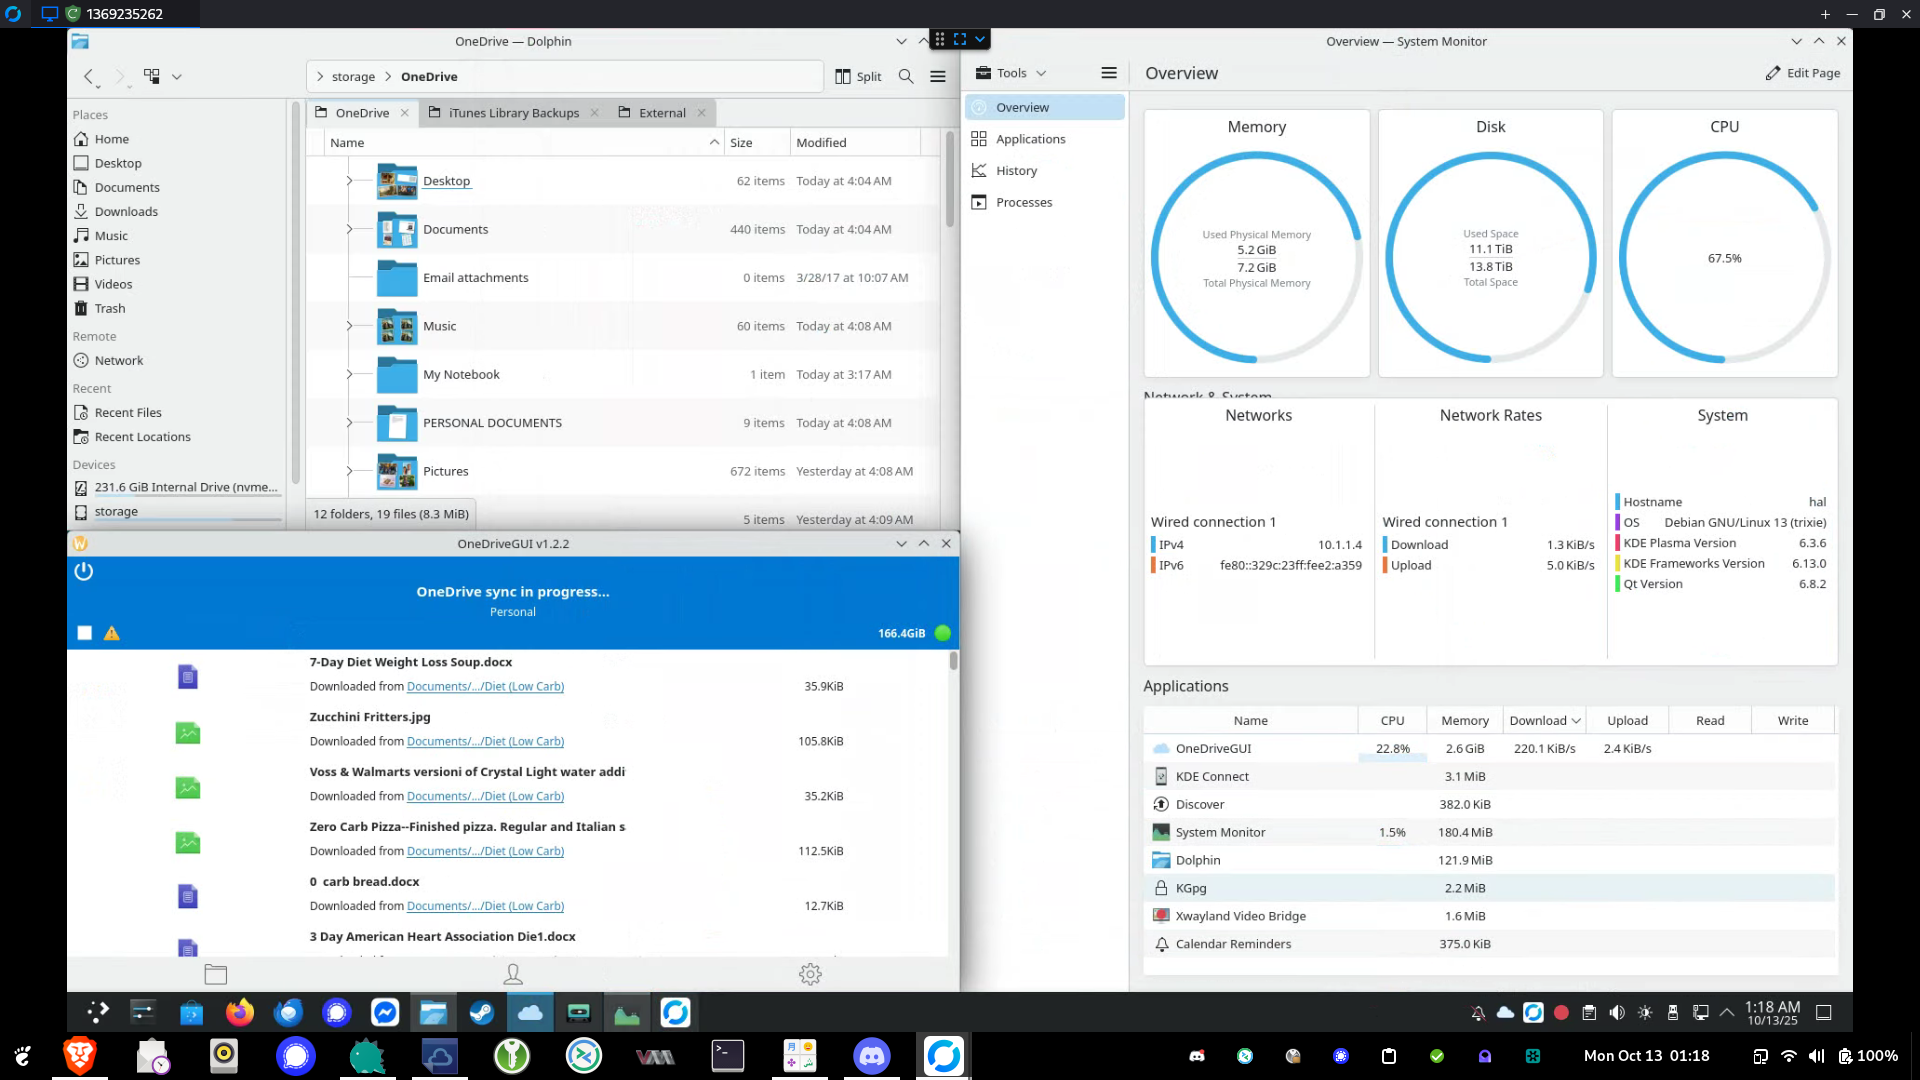Open OneDriveGUI settings gear icon
The width and height of the screenshot is (1920, 1080).
point(810,974)
